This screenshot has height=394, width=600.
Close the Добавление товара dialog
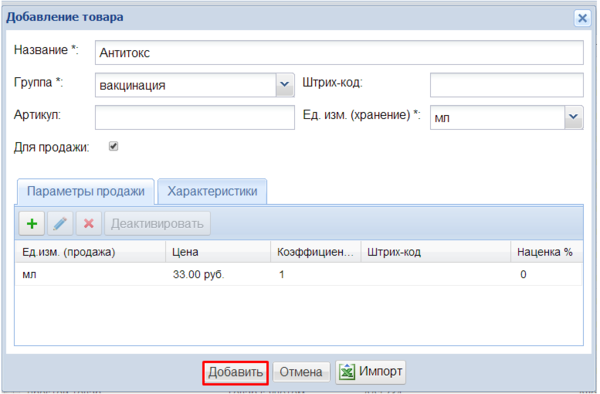582,18
